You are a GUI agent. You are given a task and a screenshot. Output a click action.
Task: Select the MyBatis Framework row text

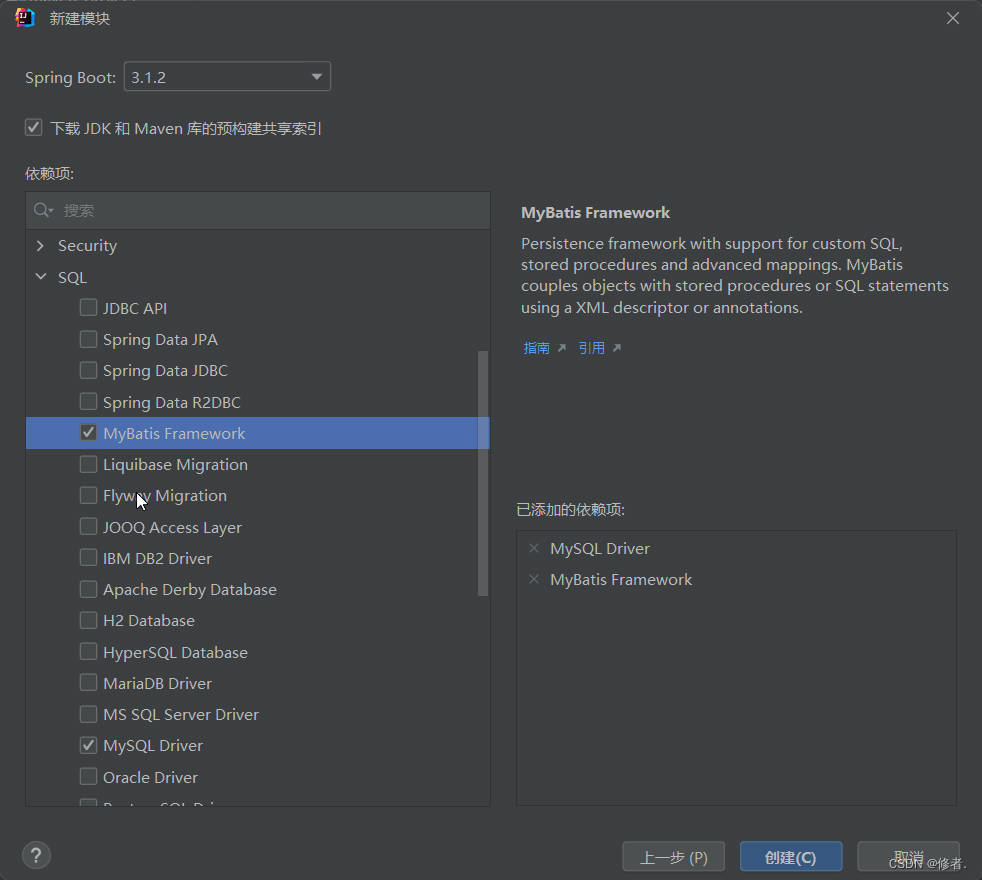tap(174, 433)
